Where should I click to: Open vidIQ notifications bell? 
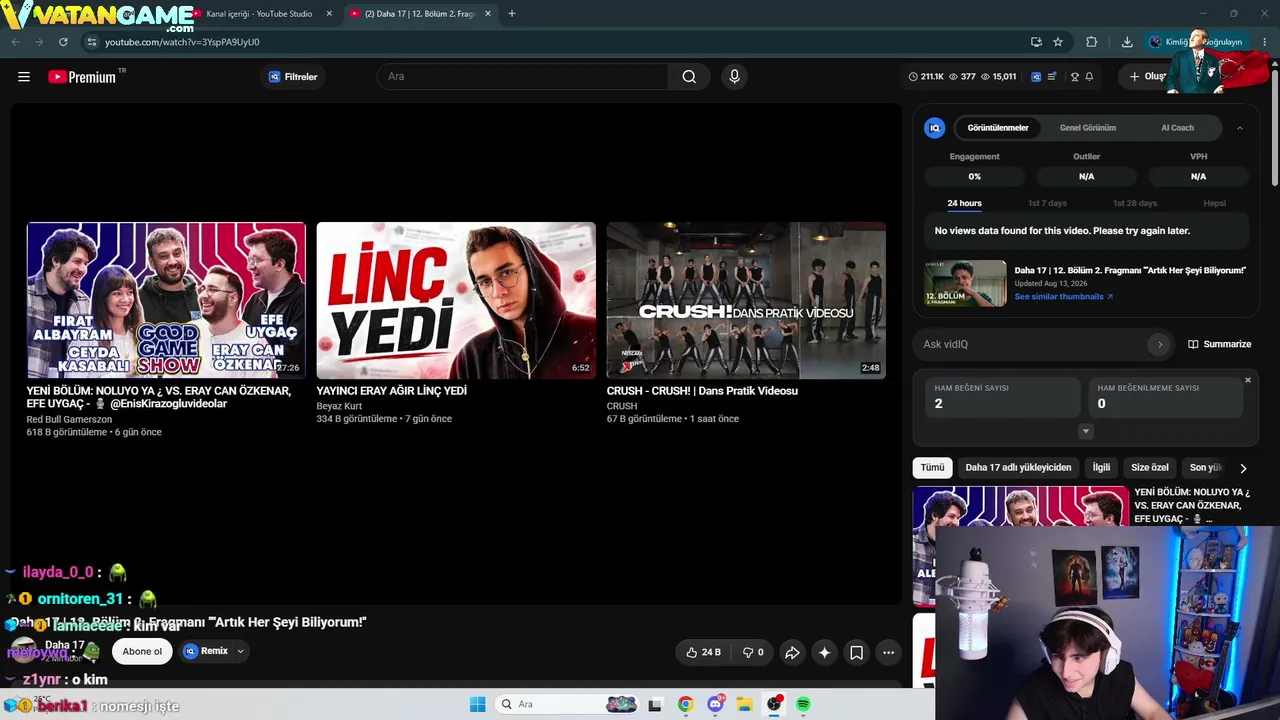click(1089, 77)
